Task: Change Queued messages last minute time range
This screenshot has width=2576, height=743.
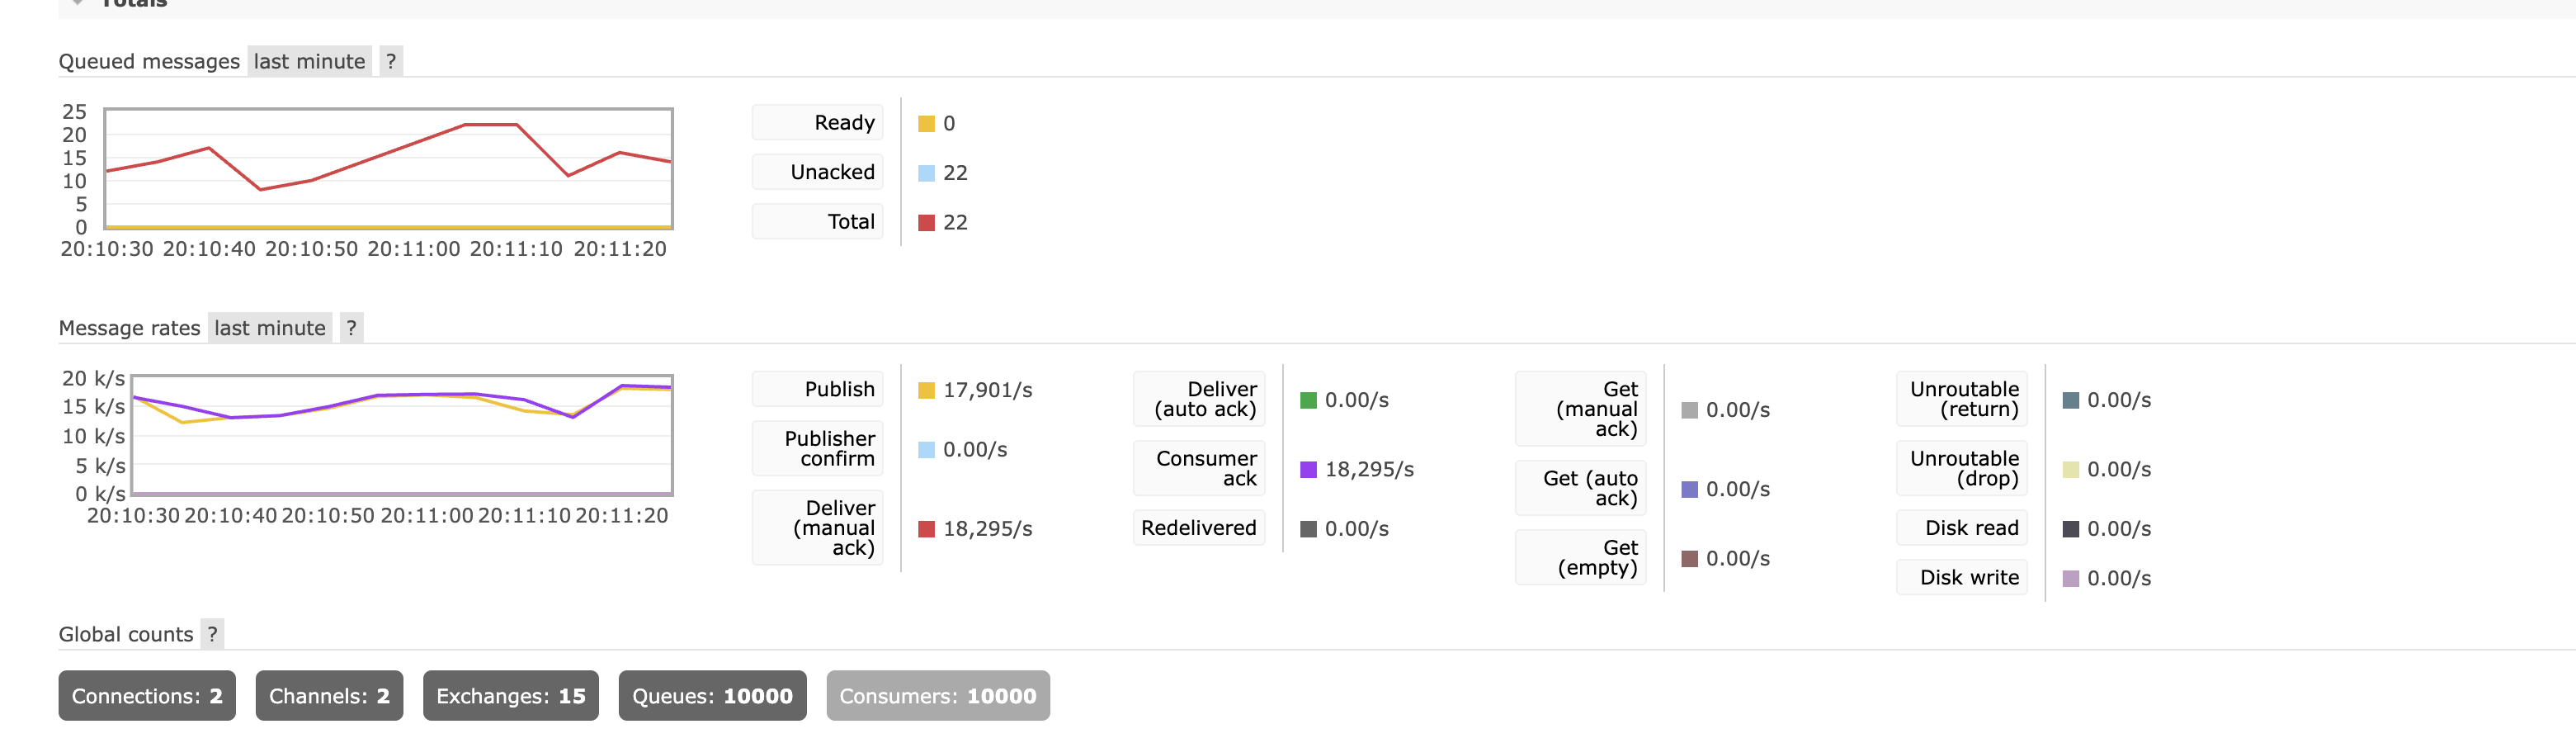Action: coord(309,61)
